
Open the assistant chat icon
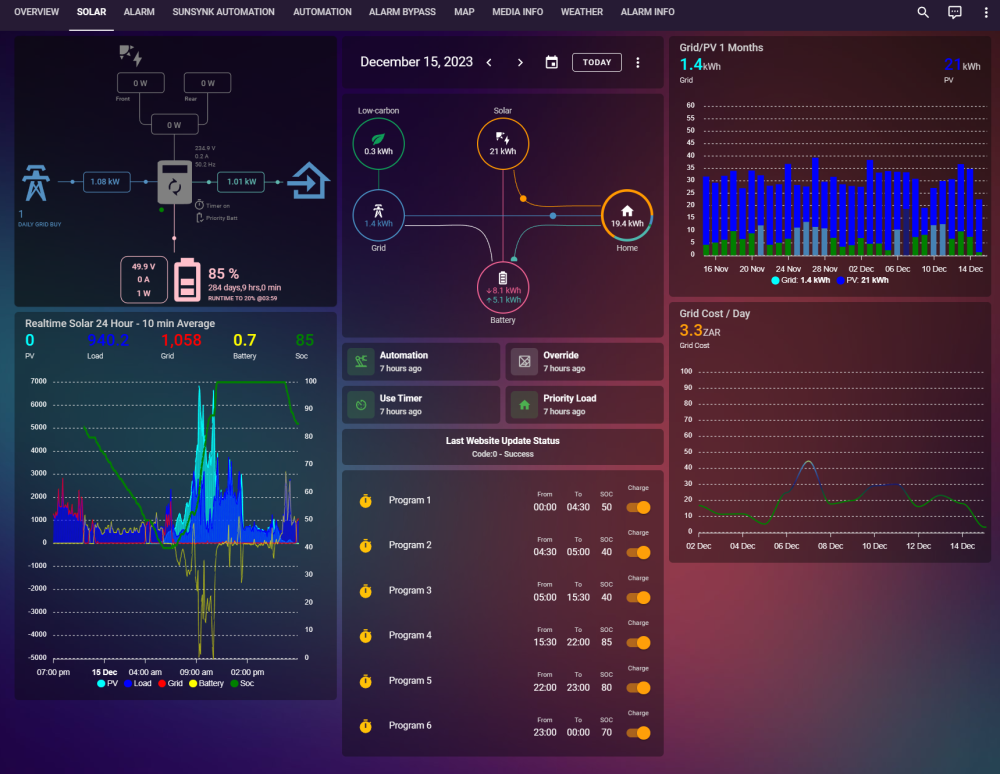point(955,12)
